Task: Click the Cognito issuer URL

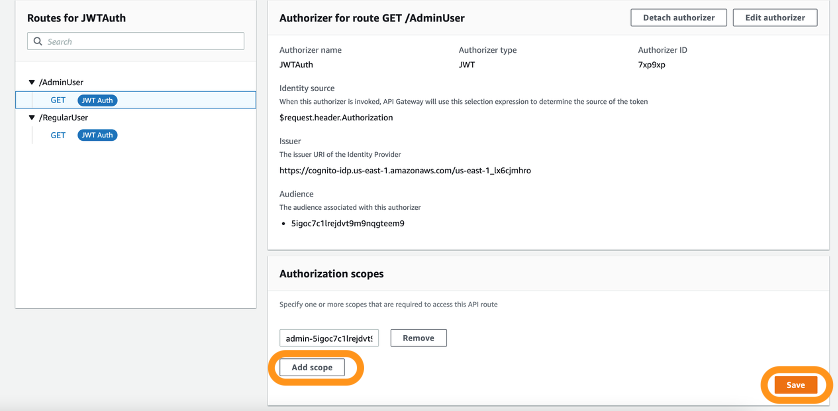Action: coord(405,171)
